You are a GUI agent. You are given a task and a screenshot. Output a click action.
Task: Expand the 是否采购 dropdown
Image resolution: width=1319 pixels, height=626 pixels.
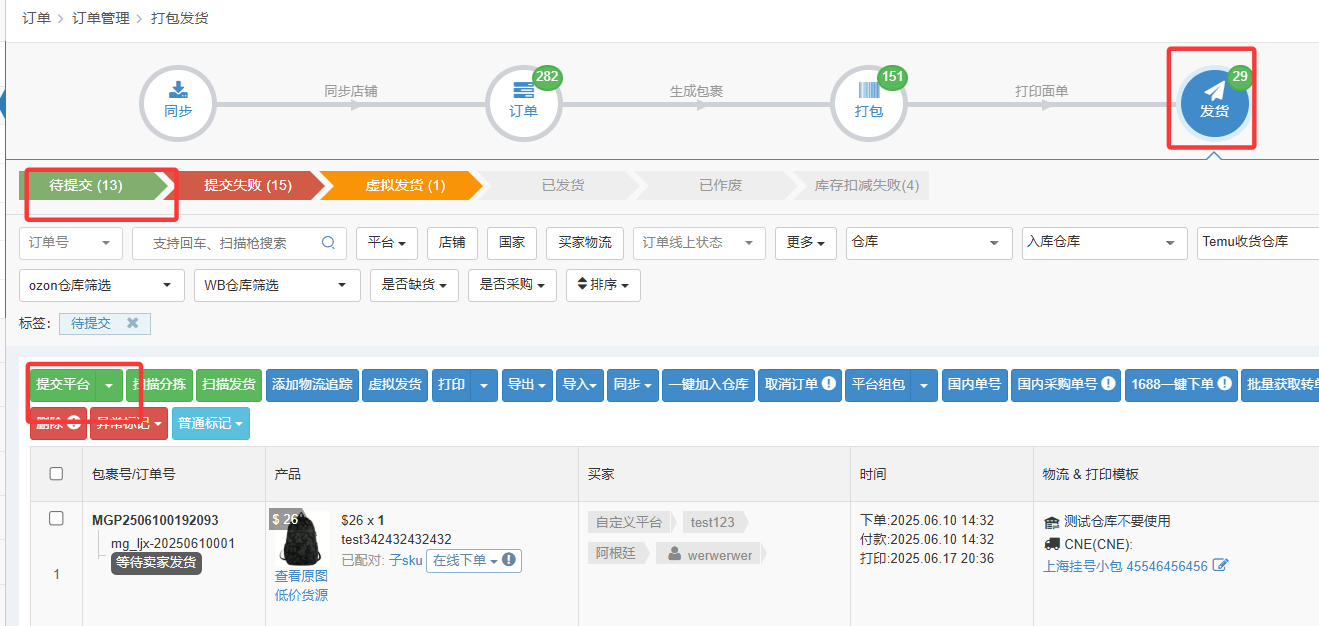512,285
